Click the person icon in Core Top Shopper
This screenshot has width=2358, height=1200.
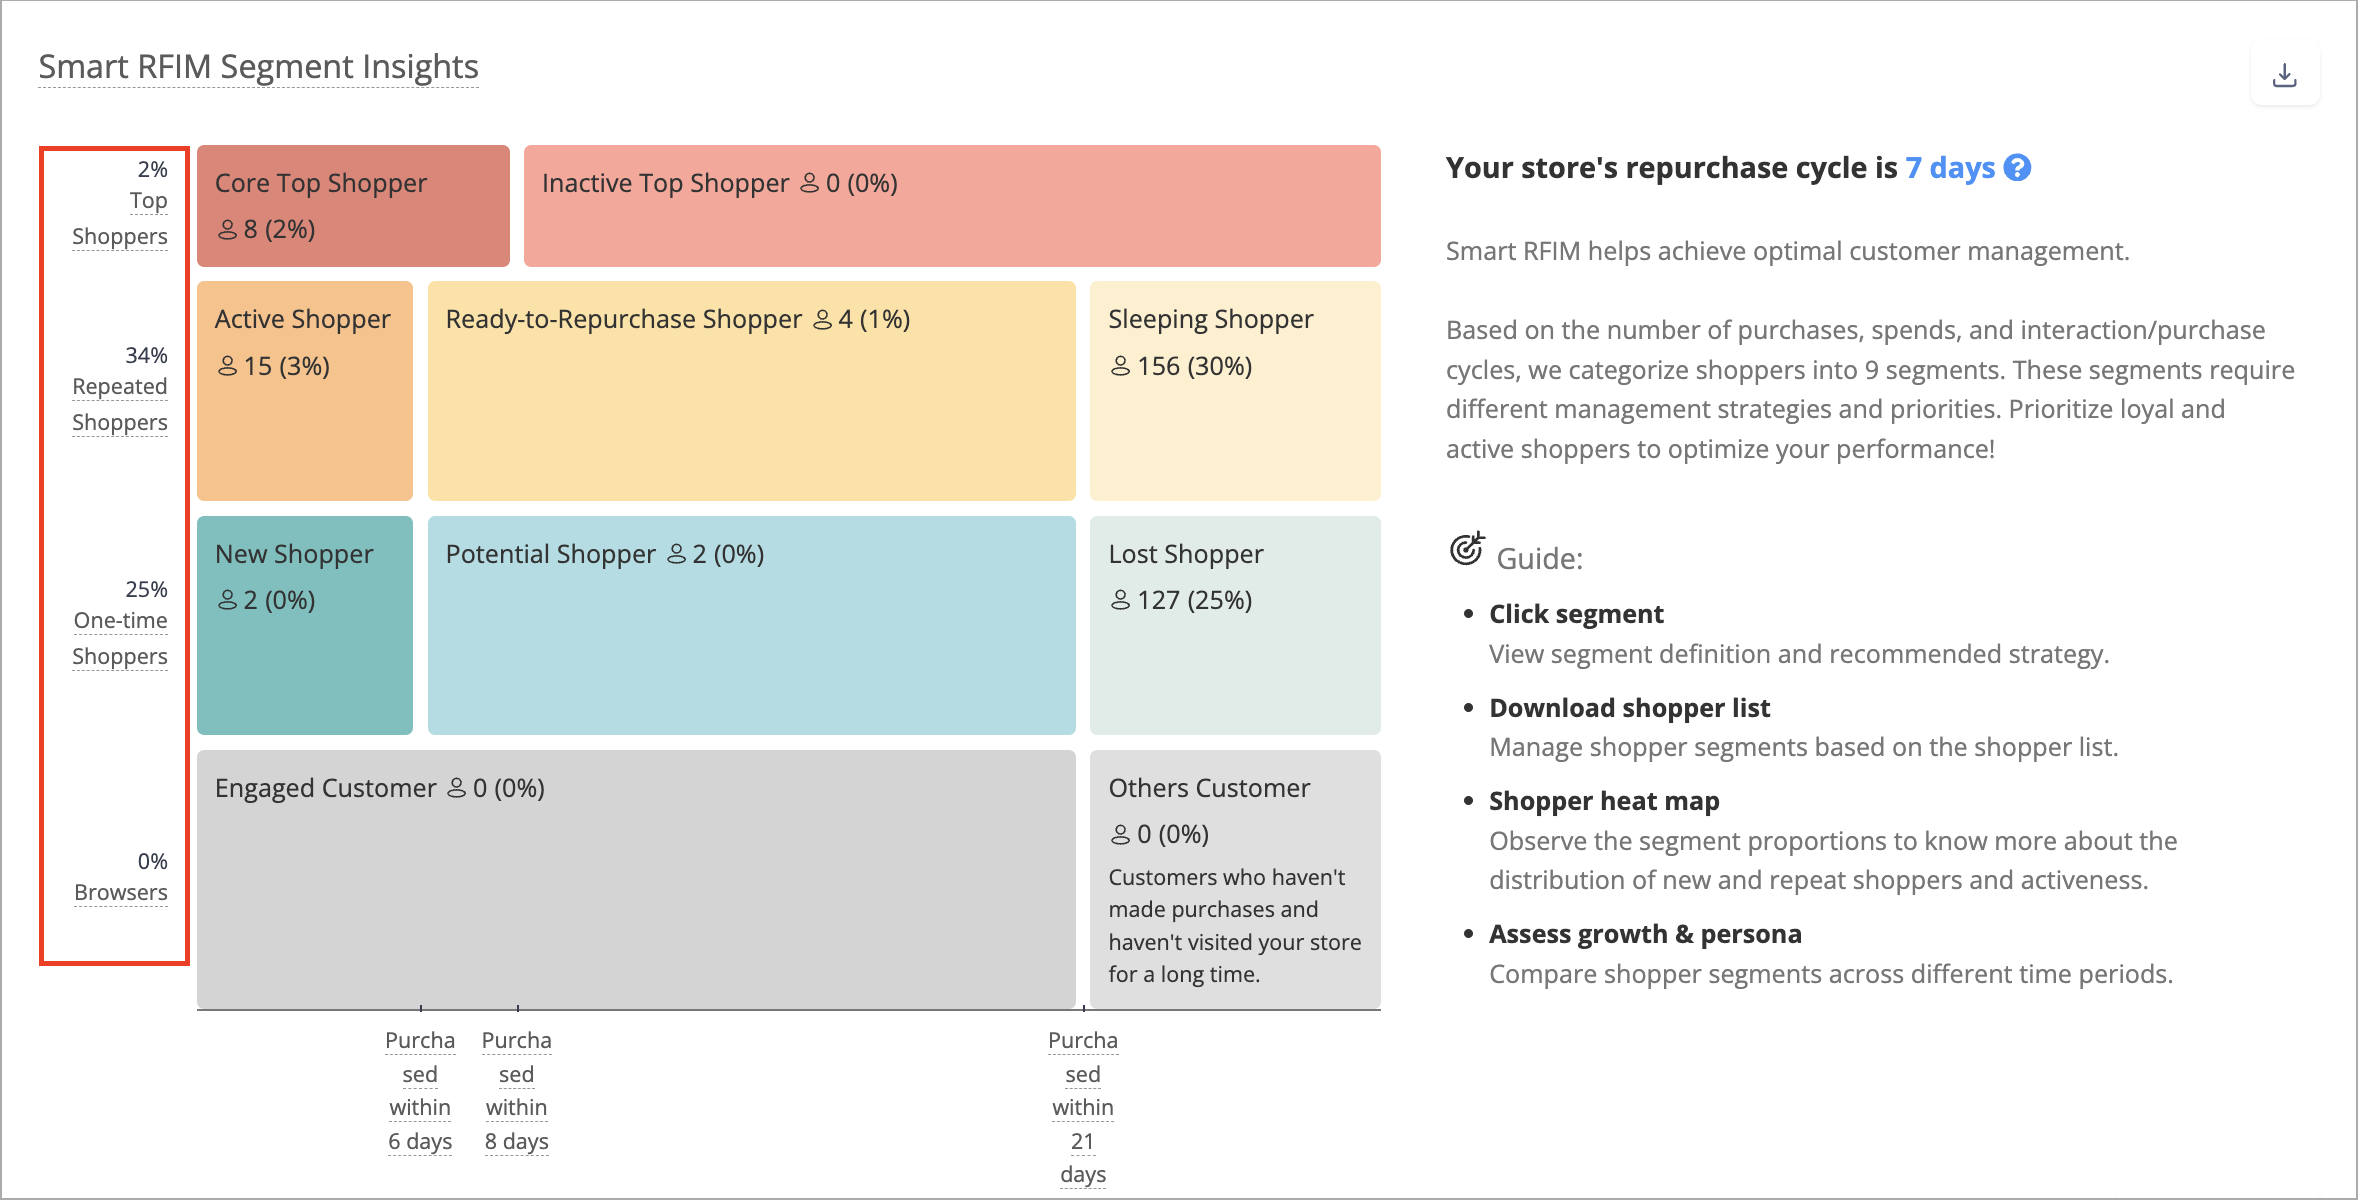tap(228, 230)
